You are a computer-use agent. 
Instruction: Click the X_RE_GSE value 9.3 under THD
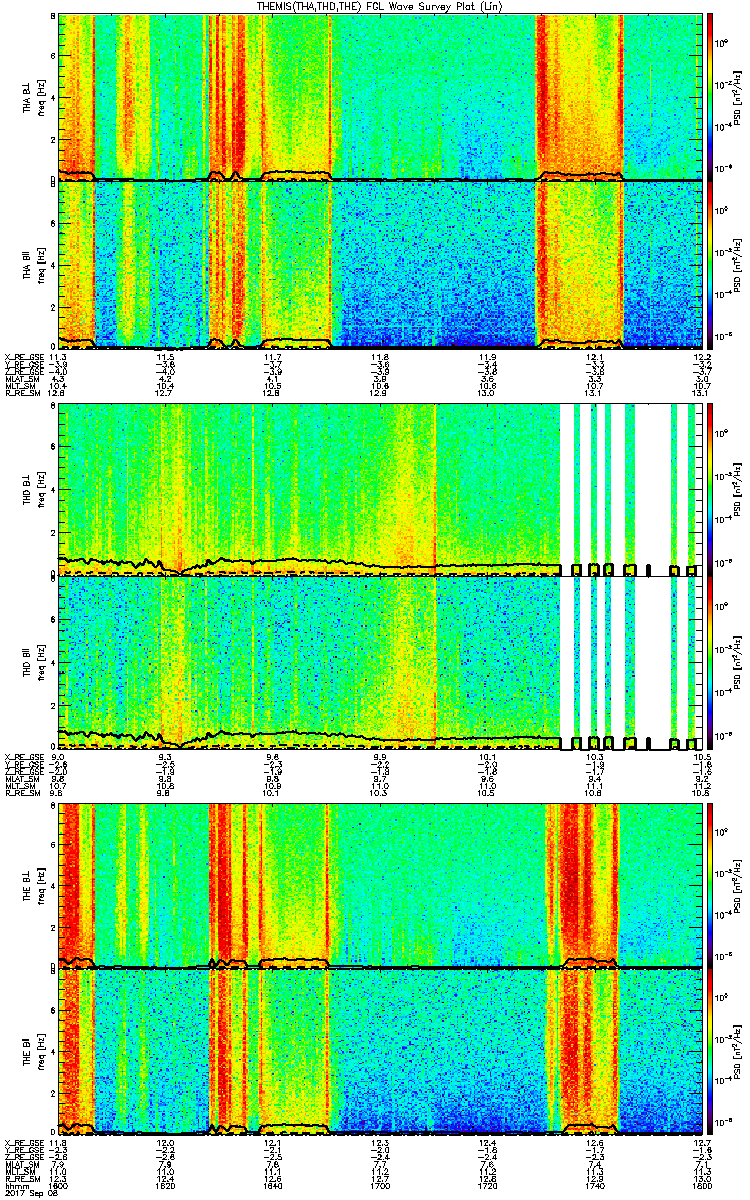pos(166,758)
